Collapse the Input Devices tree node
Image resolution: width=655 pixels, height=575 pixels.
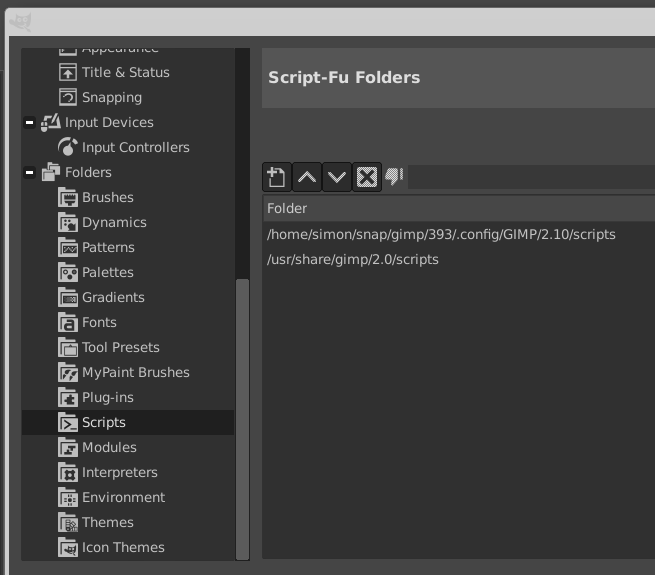click(x=29, y=122)
